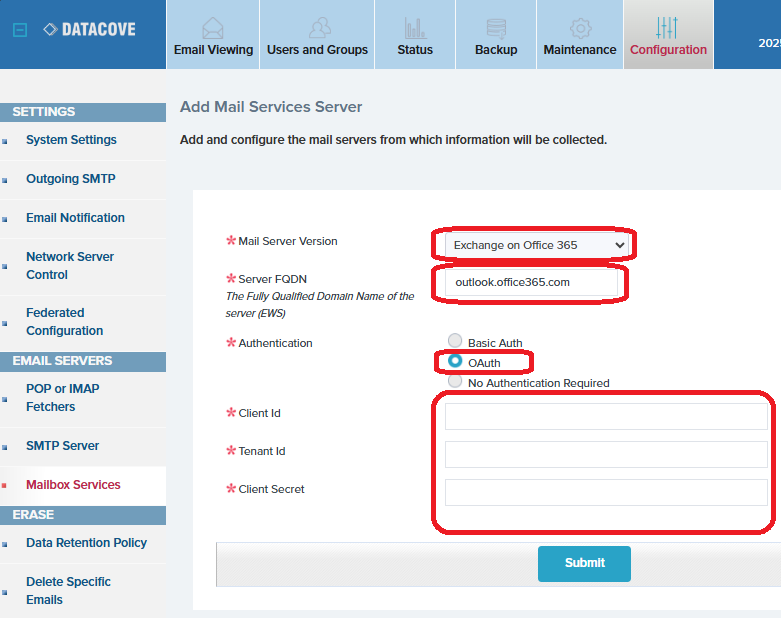Open Mailbox Services in sidebar

73,485
